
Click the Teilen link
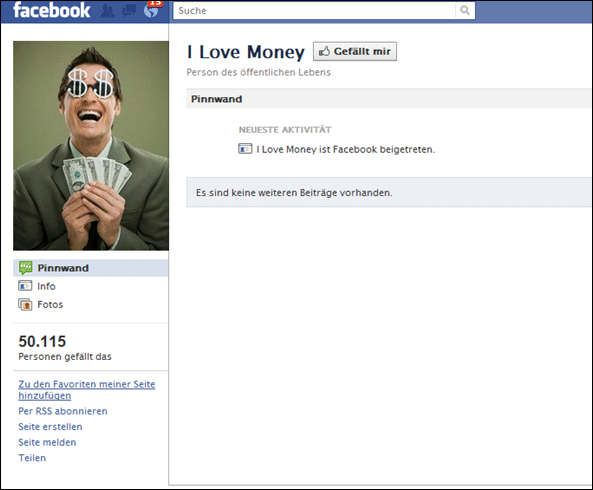(32, 457)
